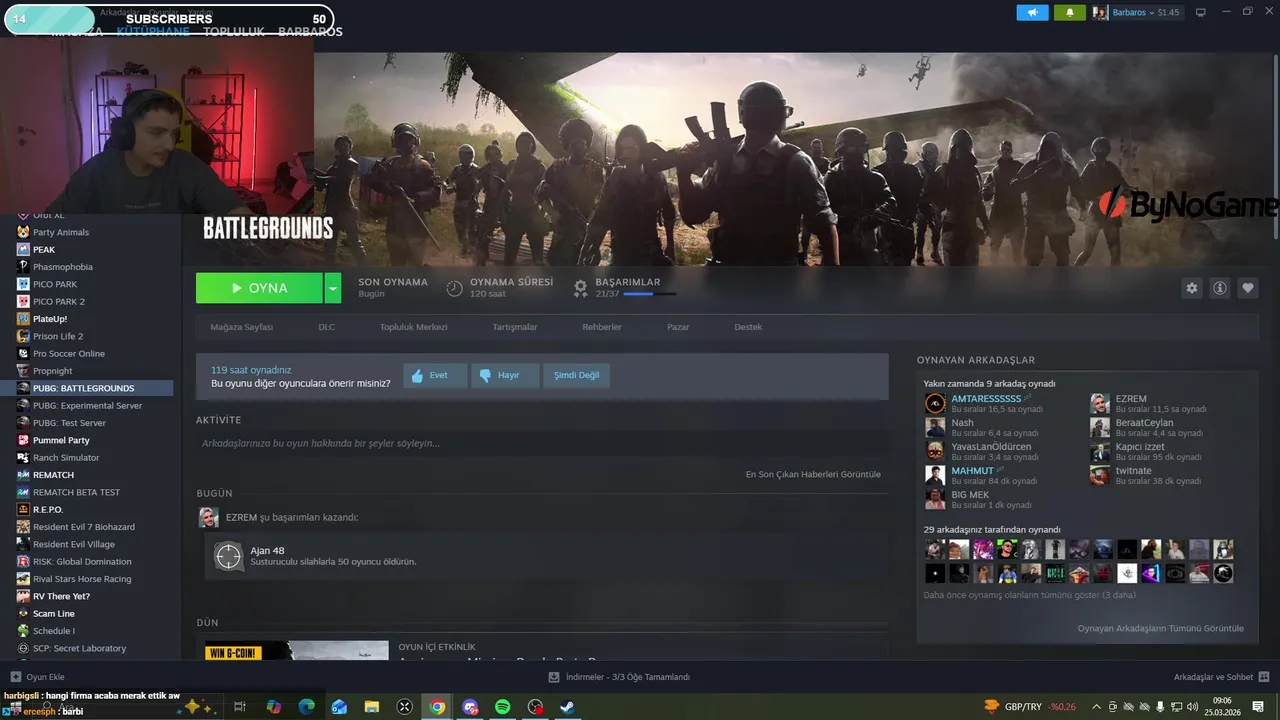Select PICO PARK 2 in library
The height and width of the screenshot is (720, 1280).
click(59, 301)
